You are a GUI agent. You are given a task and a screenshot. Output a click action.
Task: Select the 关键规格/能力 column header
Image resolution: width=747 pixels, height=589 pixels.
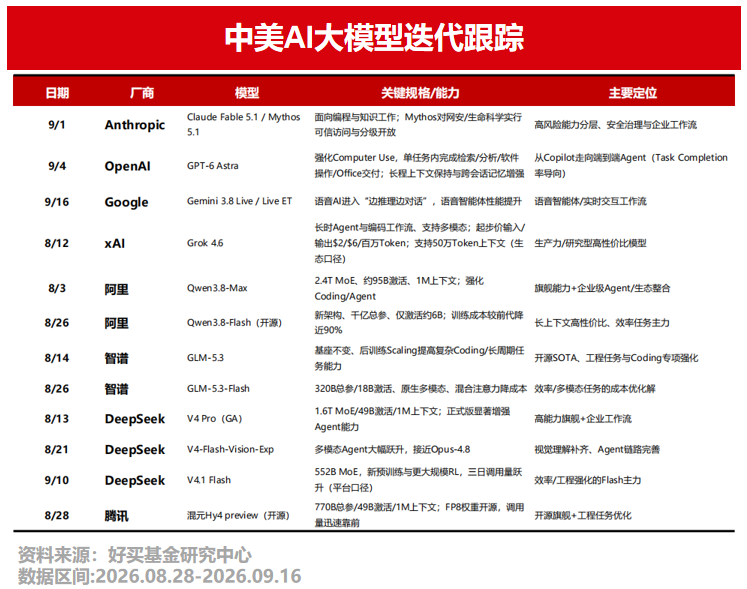coord(420,92)
